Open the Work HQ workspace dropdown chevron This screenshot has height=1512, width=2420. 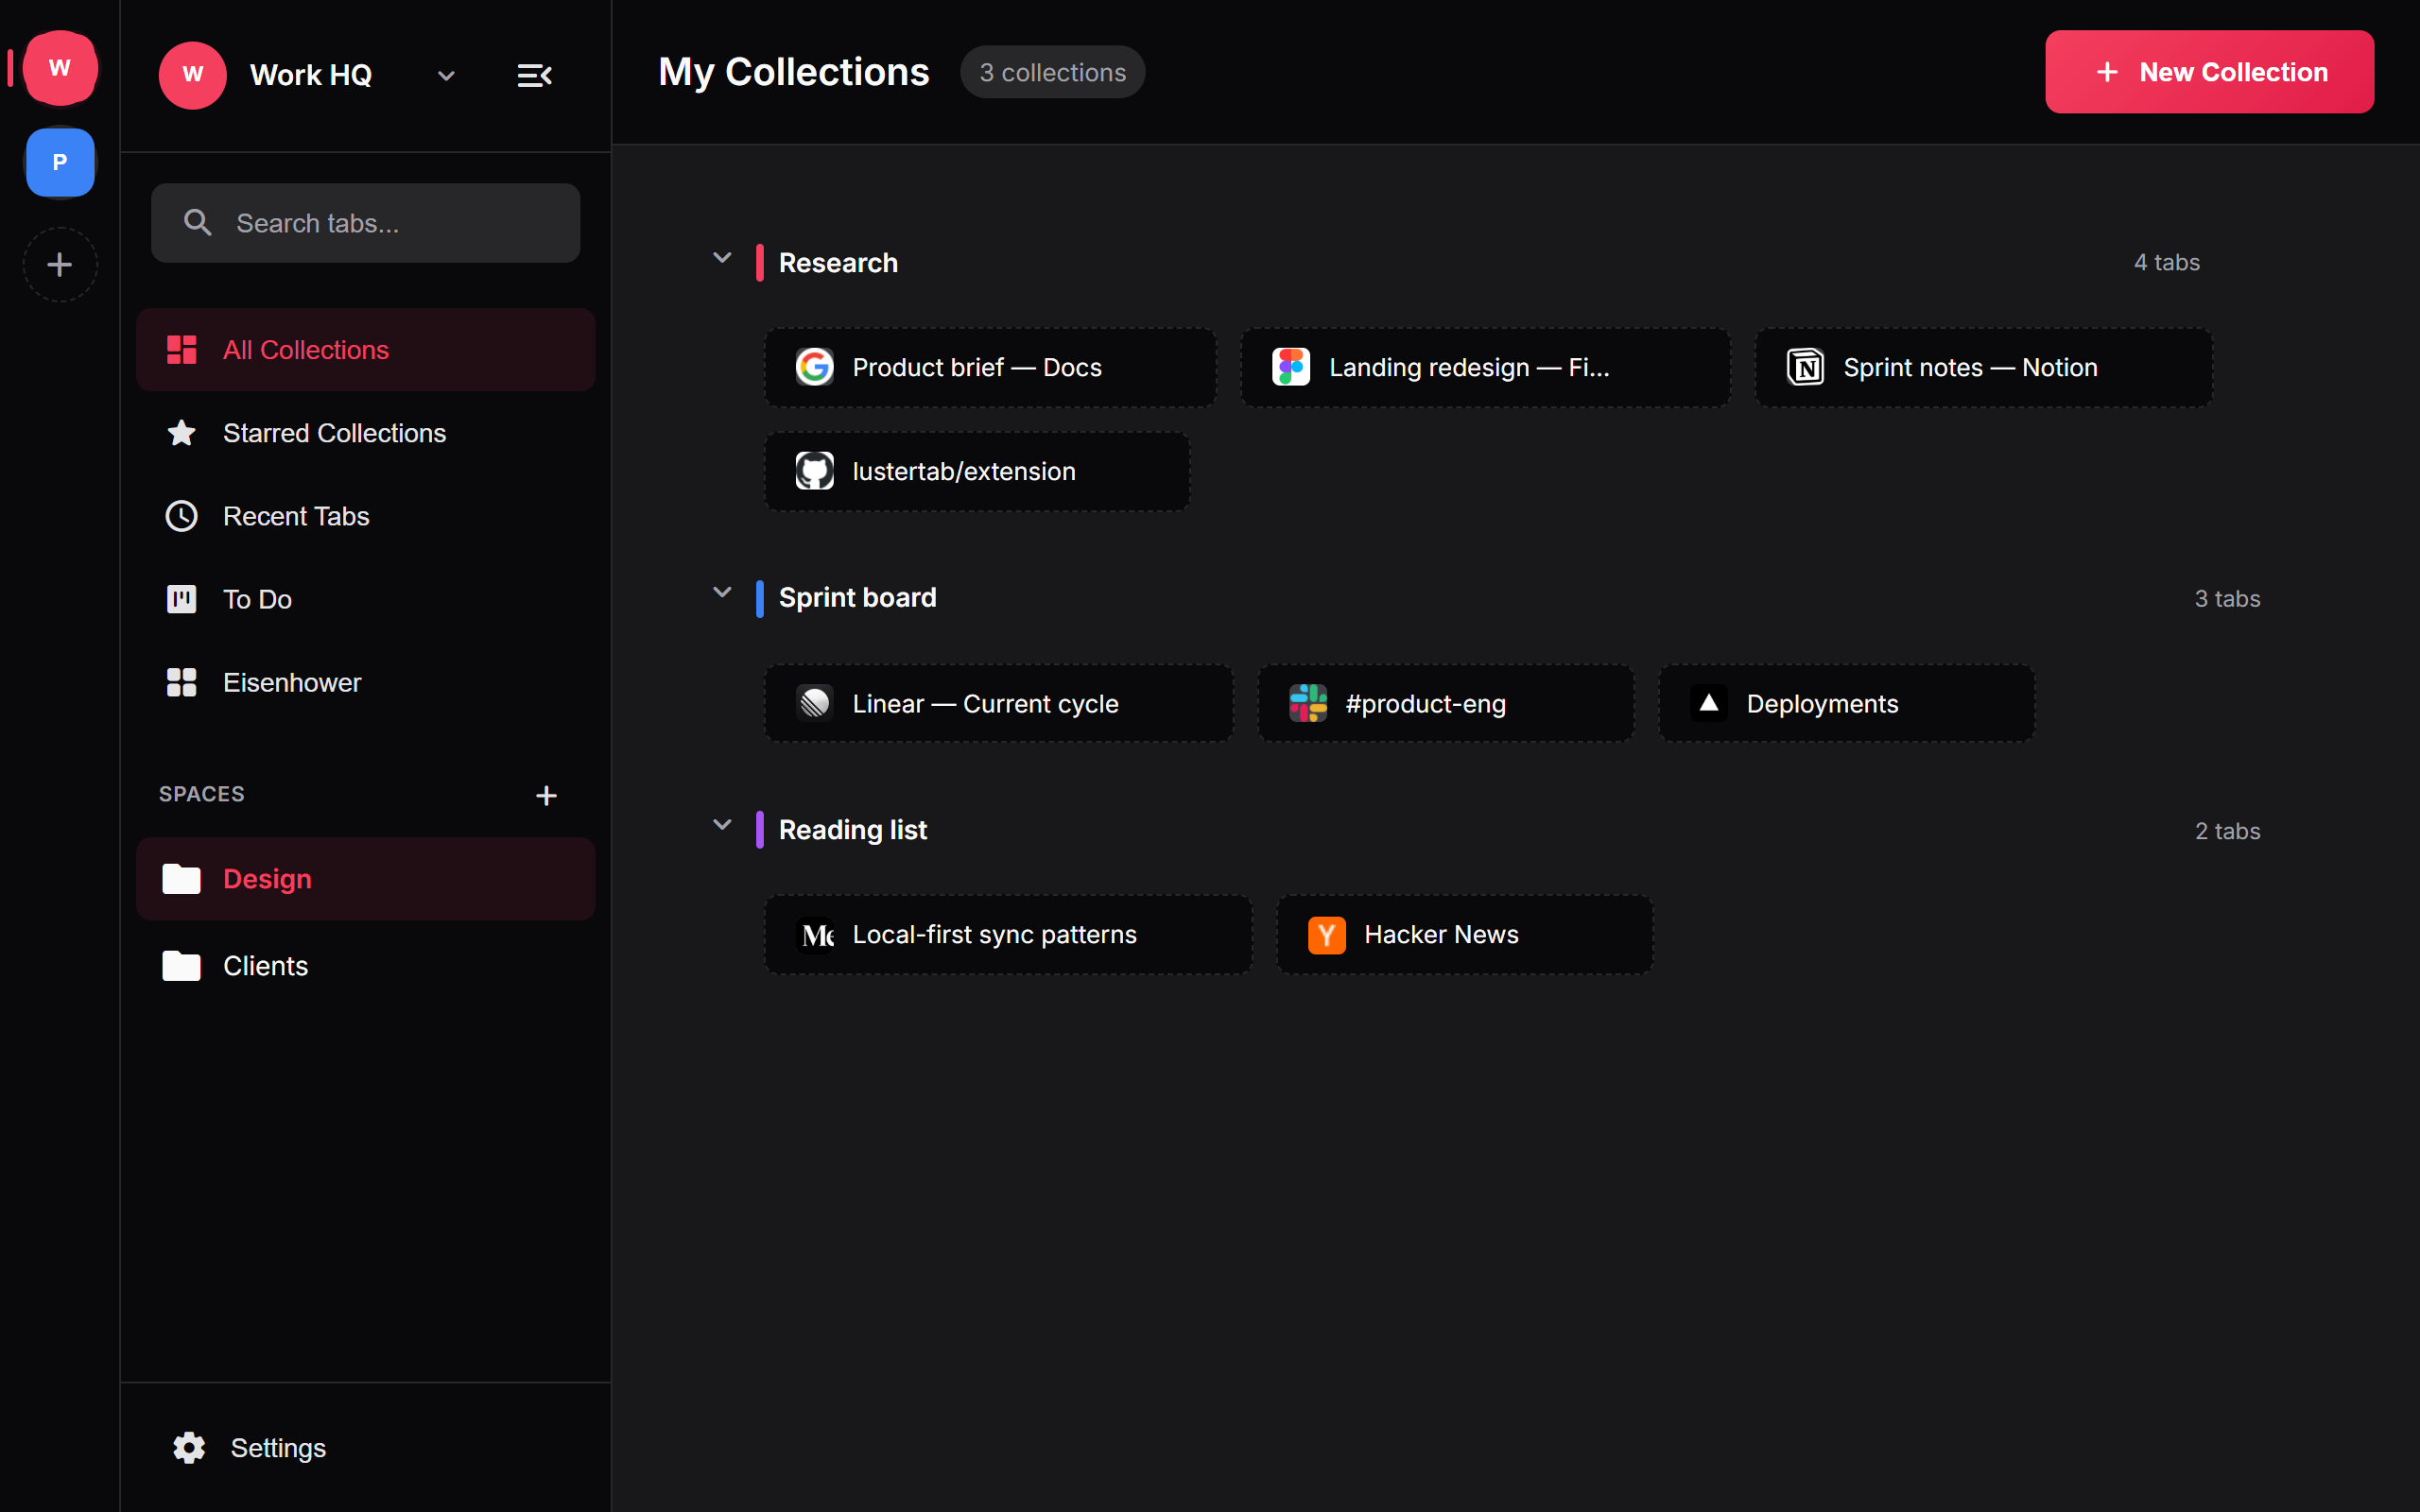click(446, 76)
